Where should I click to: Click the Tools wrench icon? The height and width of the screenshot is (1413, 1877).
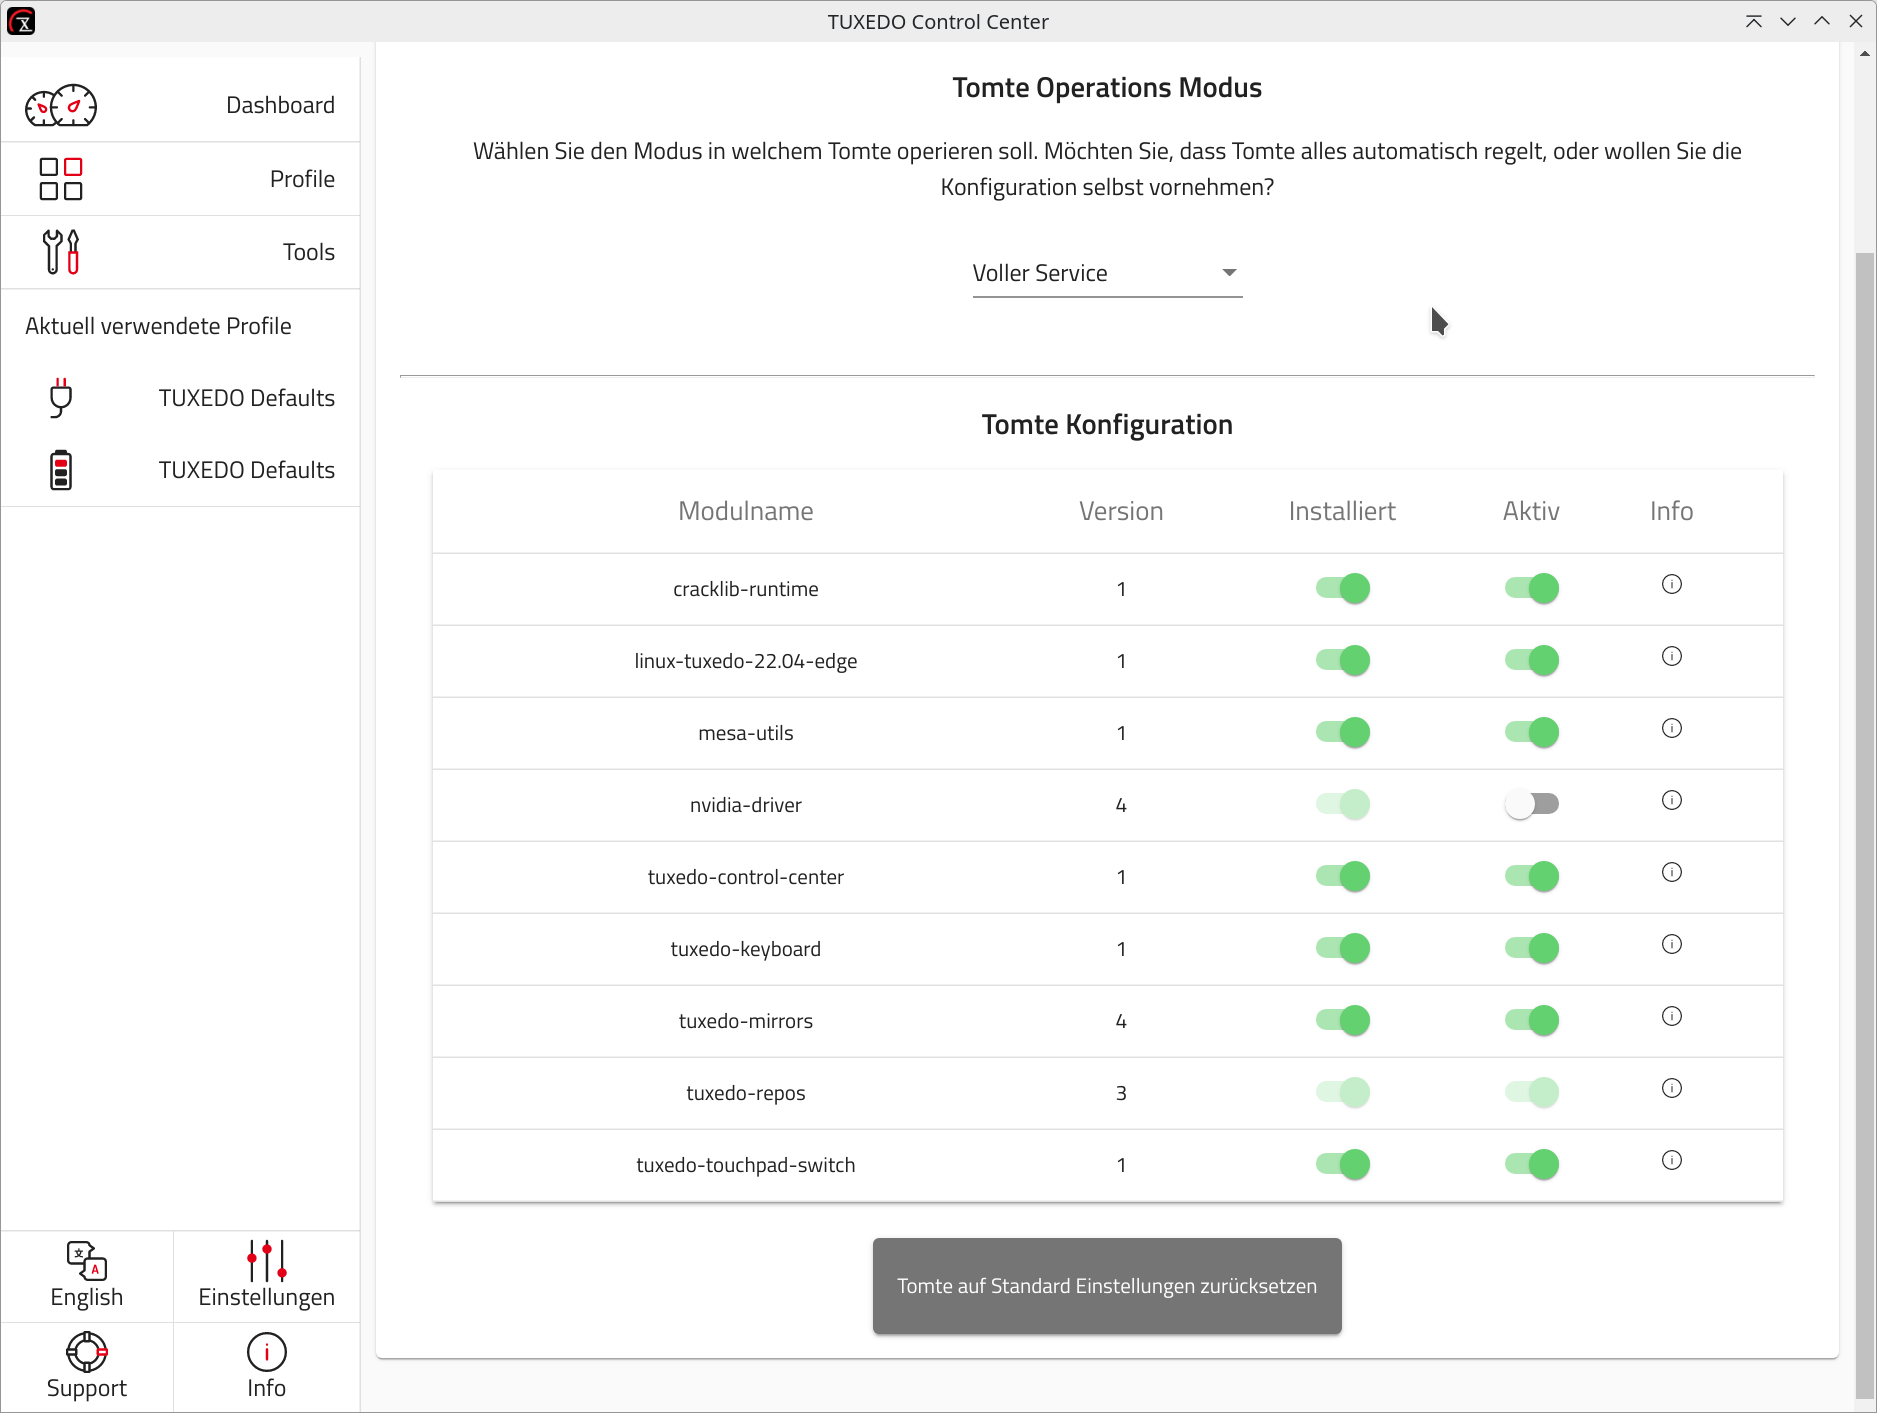point(61,252)
